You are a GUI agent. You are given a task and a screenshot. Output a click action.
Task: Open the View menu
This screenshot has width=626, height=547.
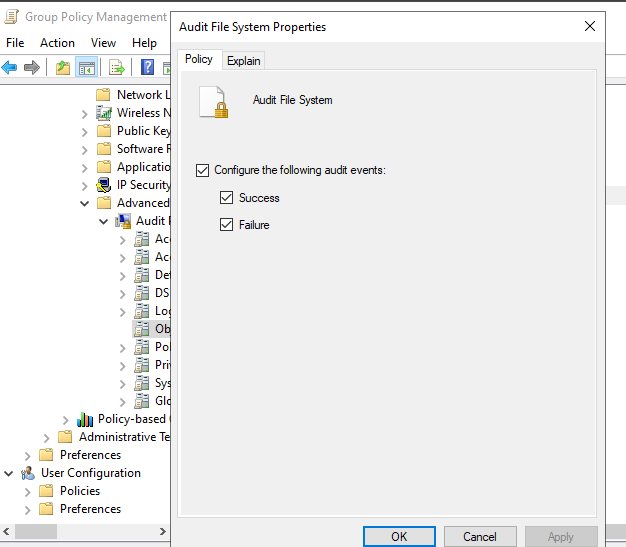(103, 43)
